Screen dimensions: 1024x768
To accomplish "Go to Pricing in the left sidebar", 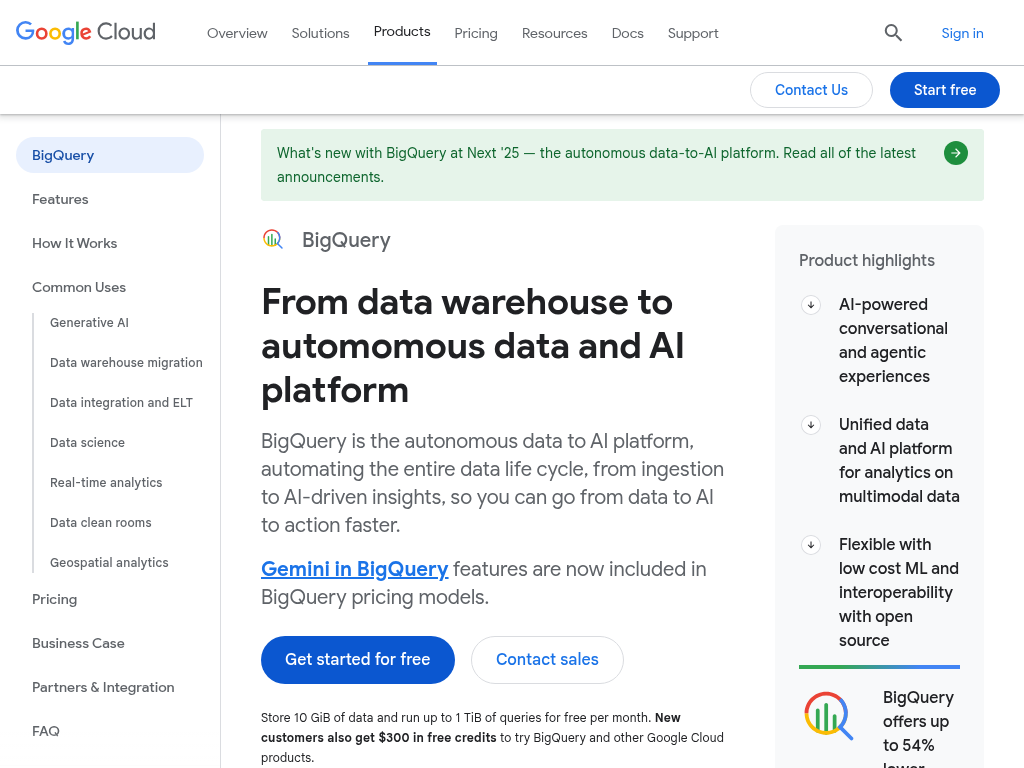I will coord(54,600).
